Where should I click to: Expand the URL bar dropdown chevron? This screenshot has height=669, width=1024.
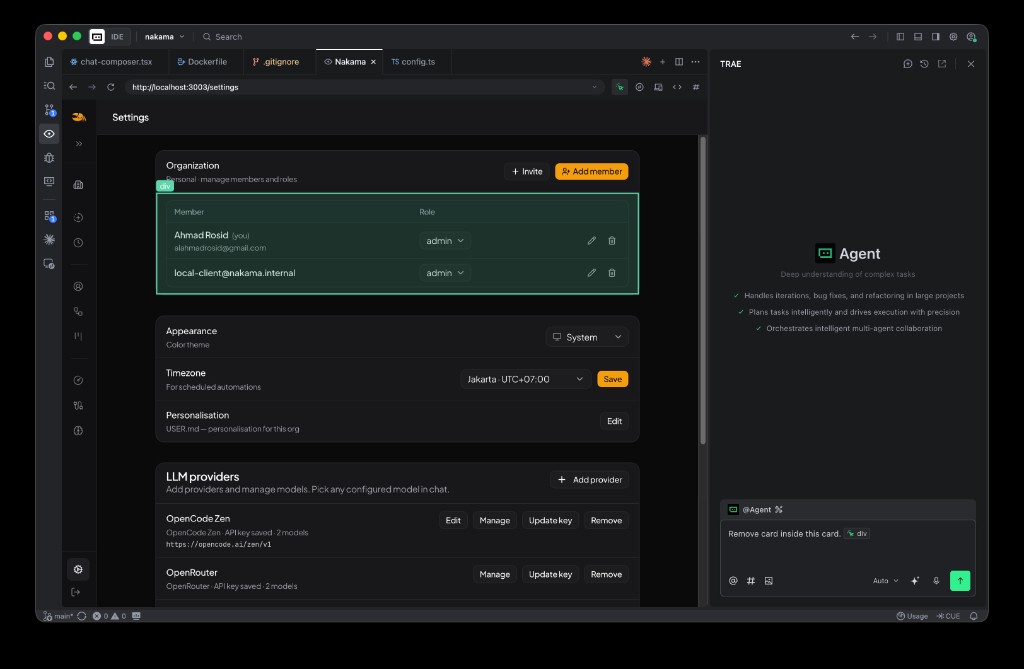pyautogui.click(x=594, y=87)
